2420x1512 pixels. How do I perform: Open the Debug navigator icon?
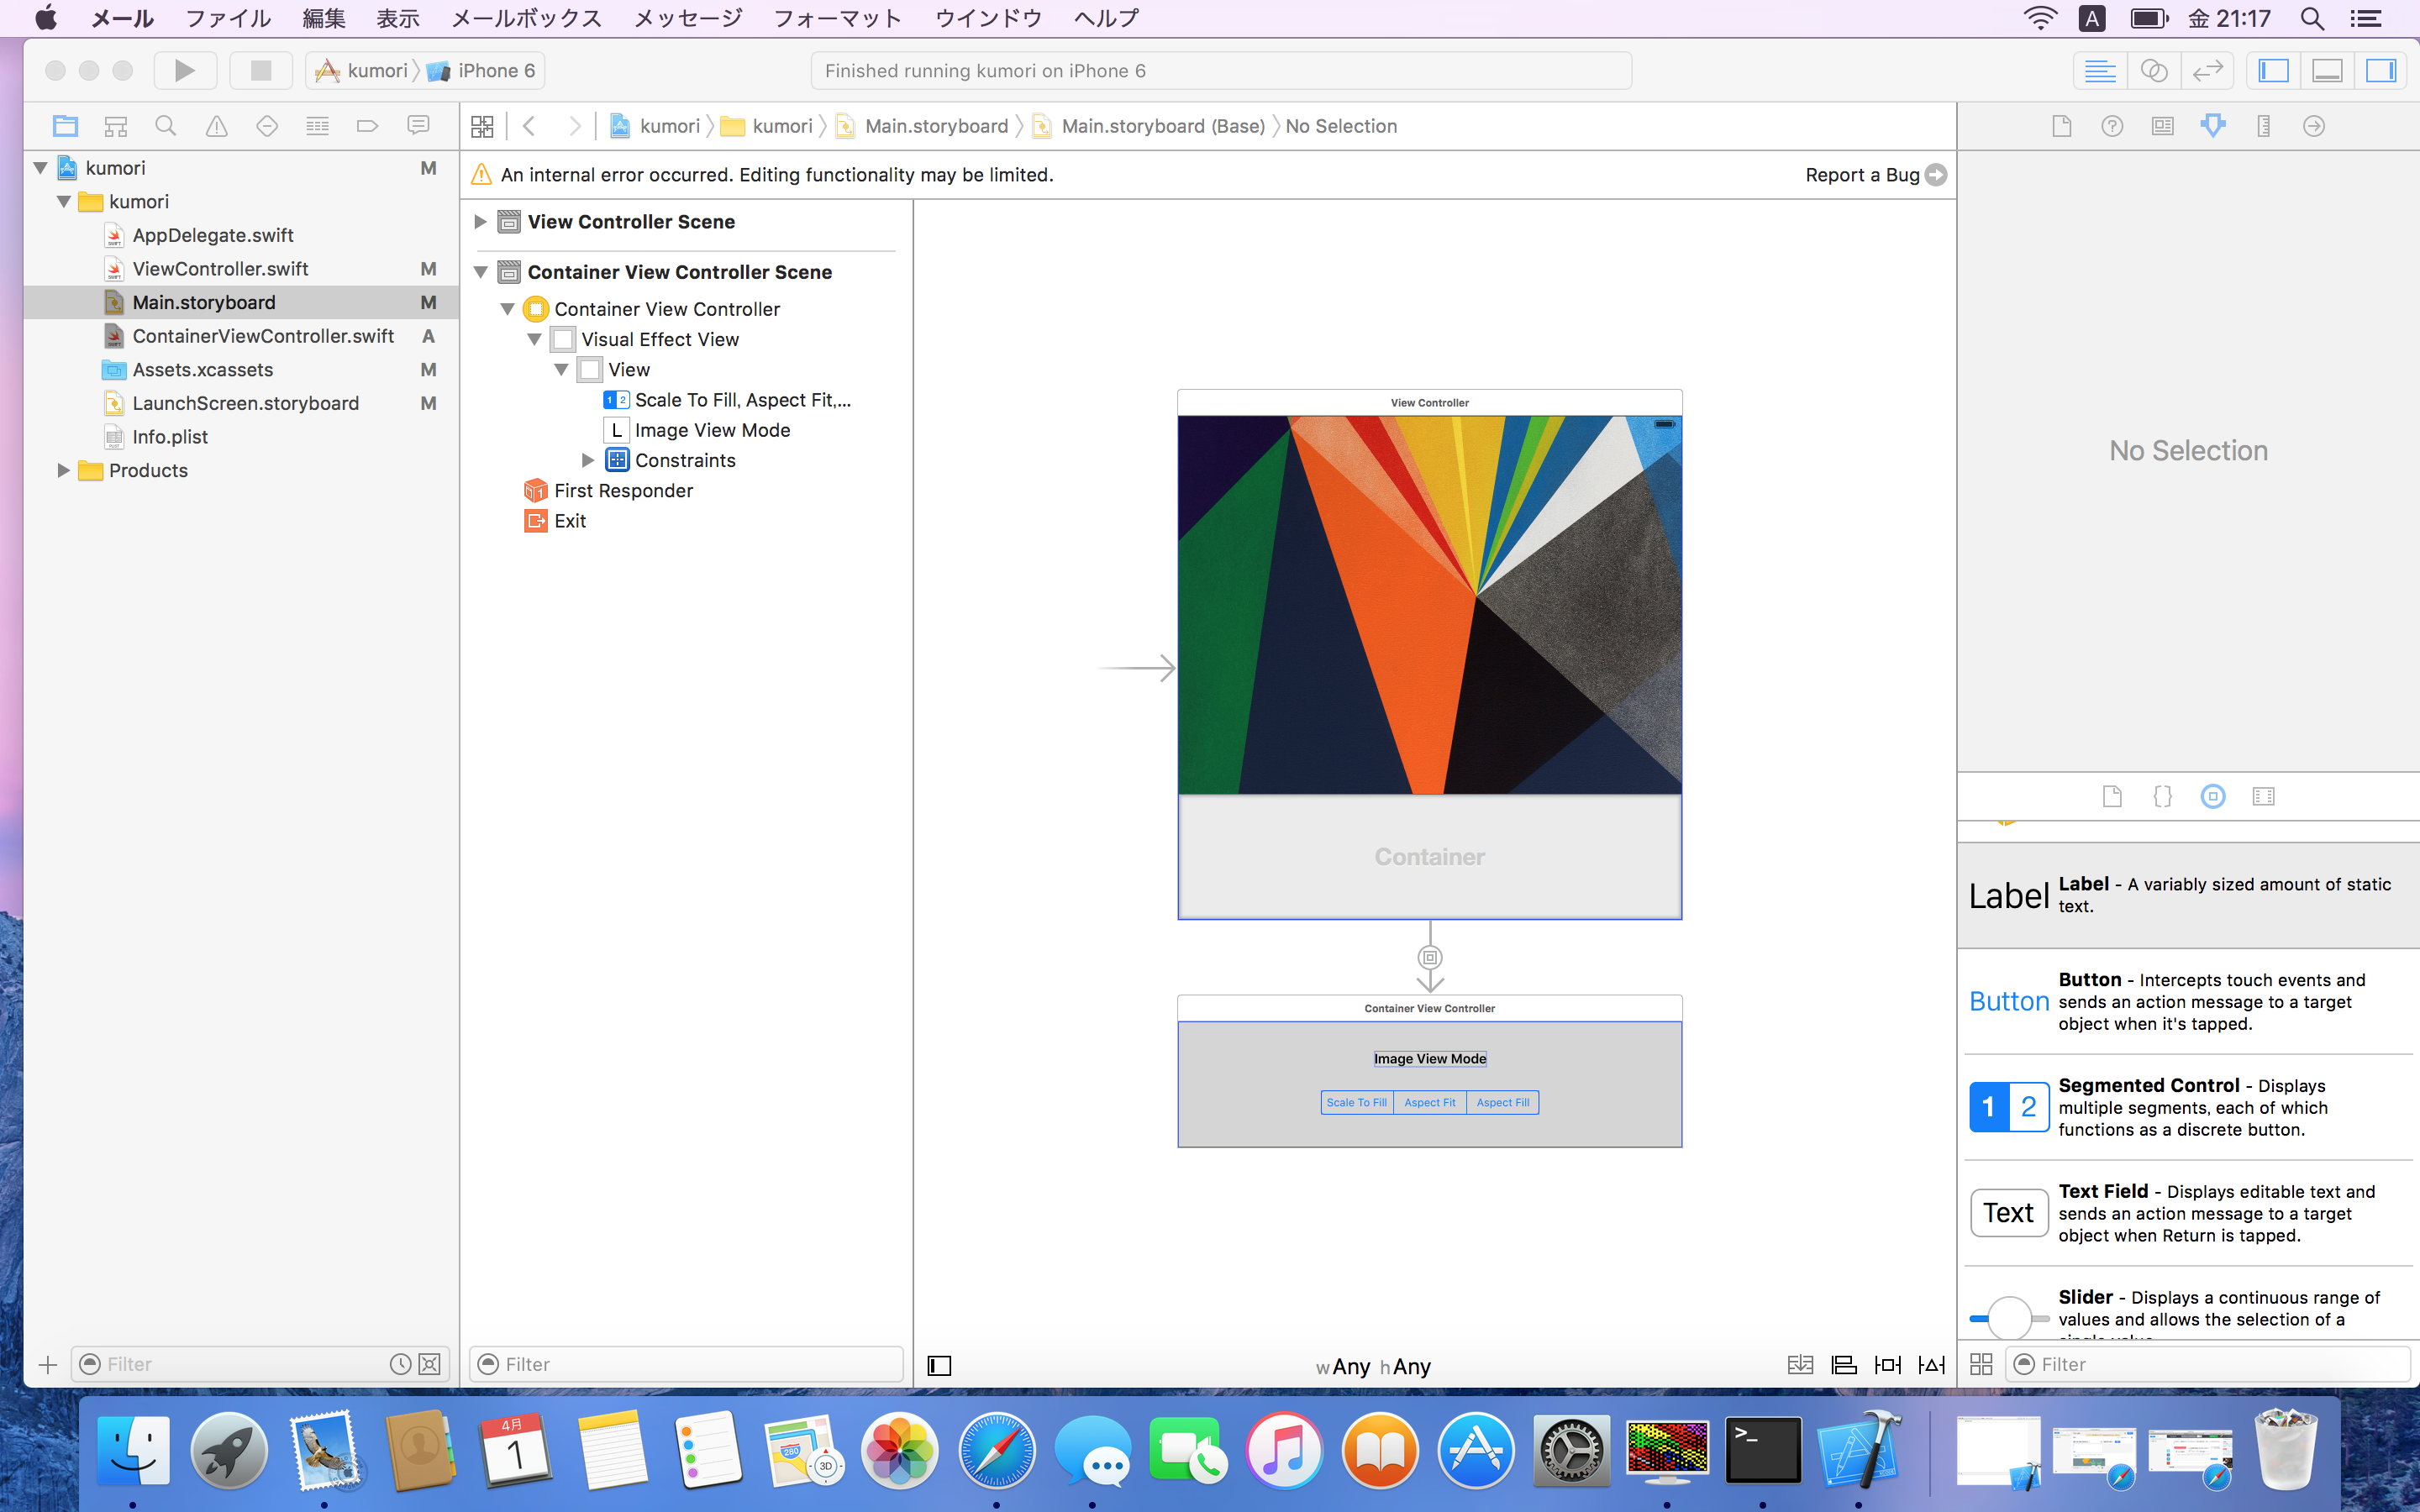(x=317, y=126)
